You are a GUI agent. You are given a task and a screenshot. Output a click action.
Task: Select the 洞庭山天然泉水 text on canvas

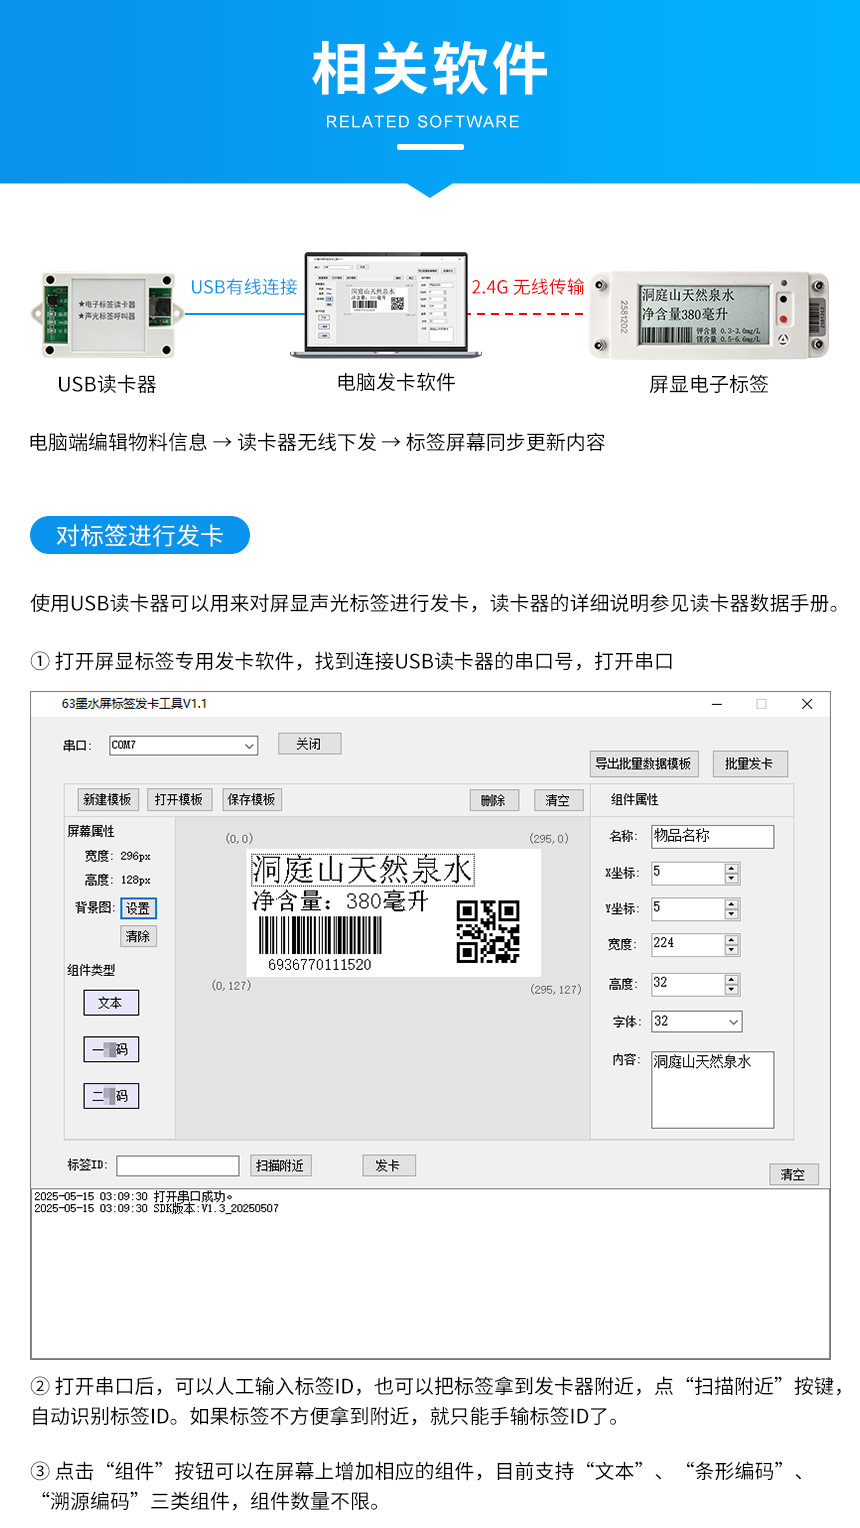click(361, 870)
